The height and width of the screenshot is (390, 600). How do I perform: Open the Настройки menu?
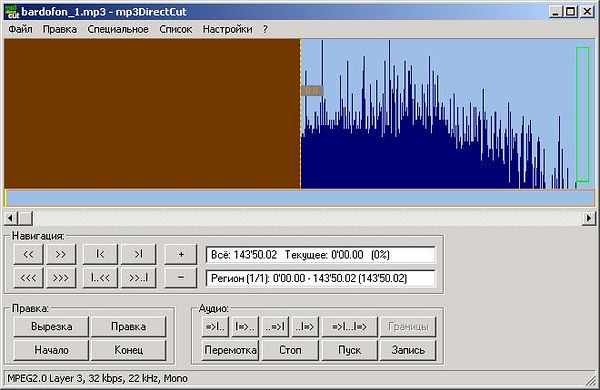point(227,29)
